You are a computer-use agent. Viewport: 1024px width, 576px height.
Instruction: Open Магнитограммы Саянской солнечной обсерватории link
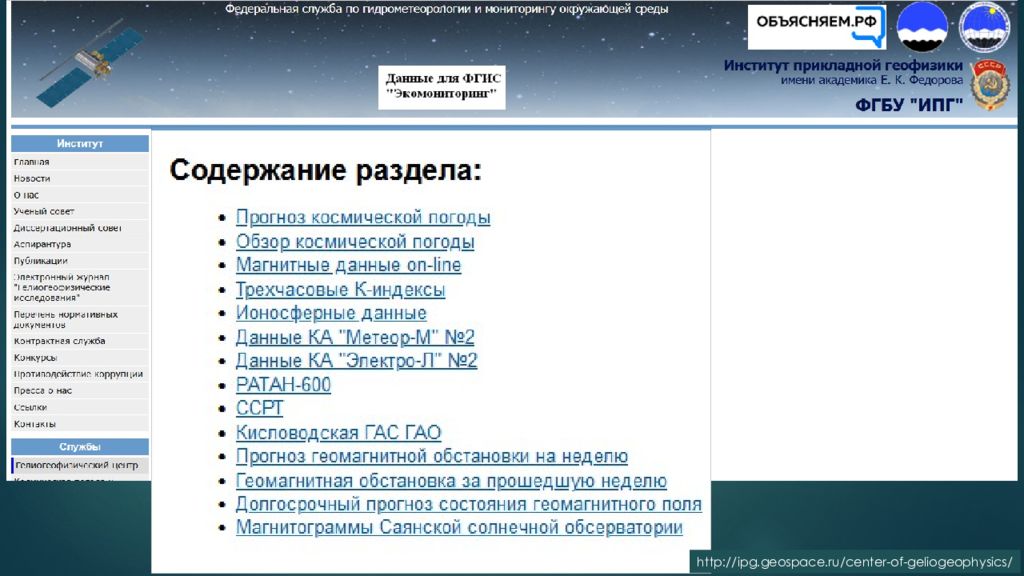(x=459, y=528)
